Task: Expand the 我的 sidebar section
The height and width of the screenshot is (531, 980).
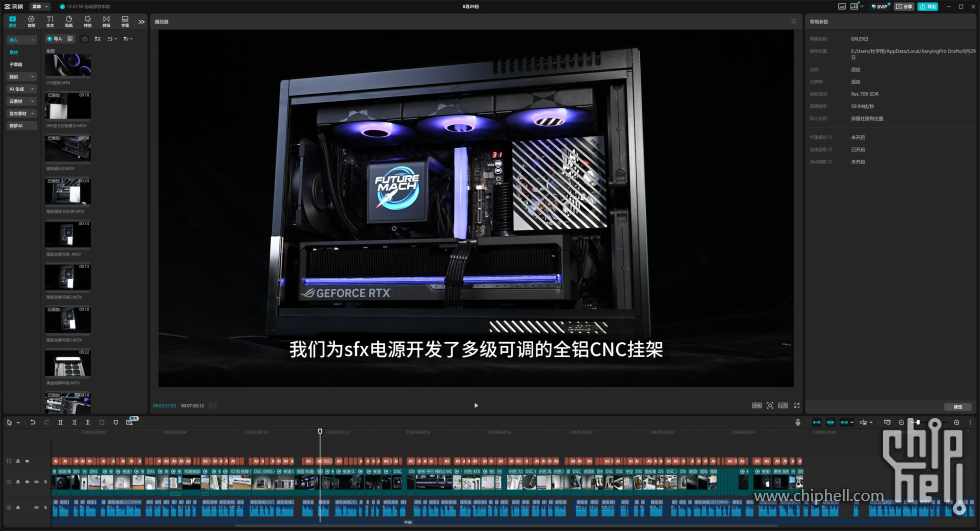Action: tap(22, 77)
